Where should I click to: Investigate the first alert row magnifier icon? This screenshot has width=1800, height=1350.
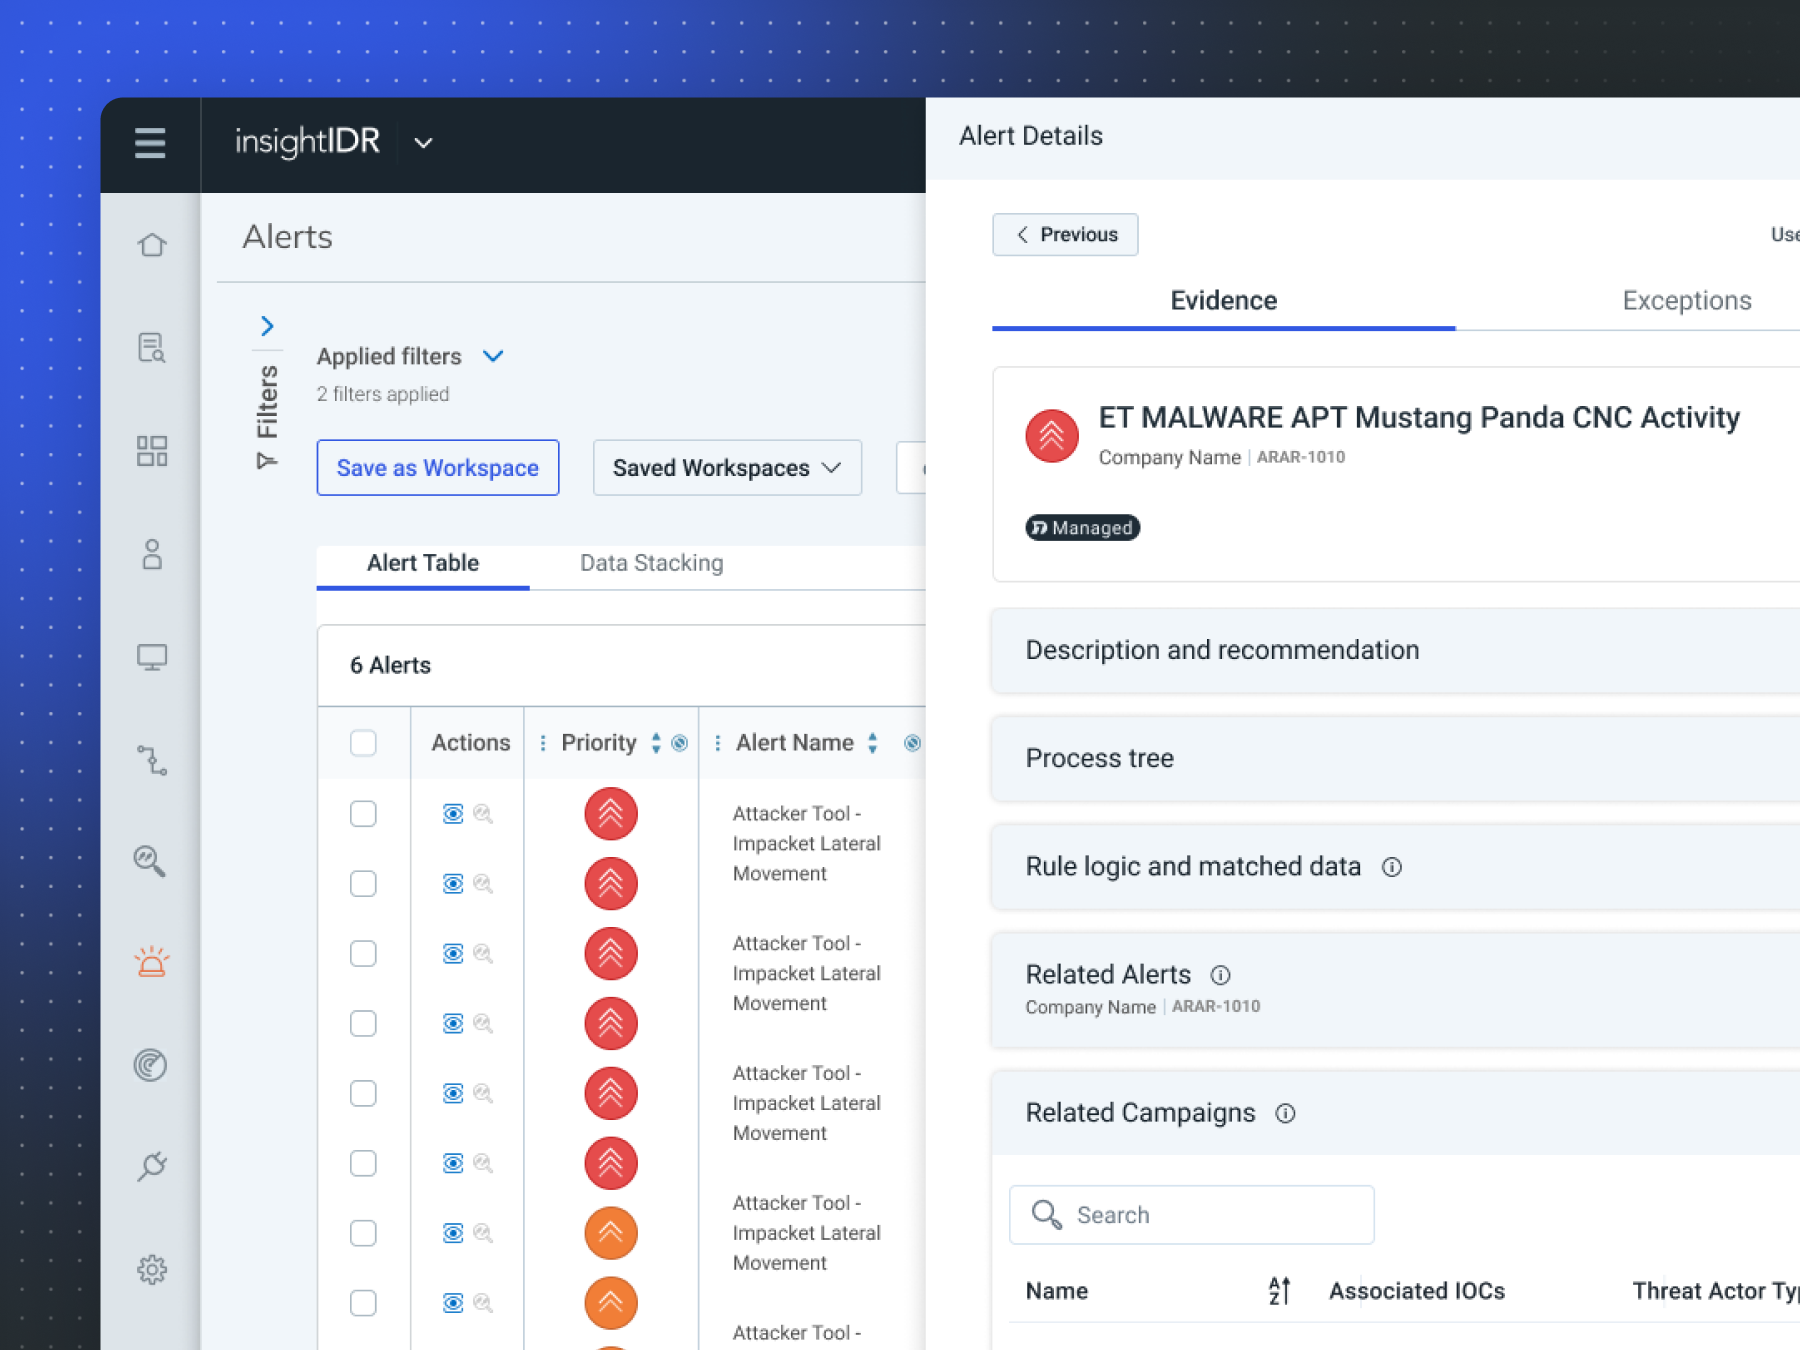coord(483,814)
